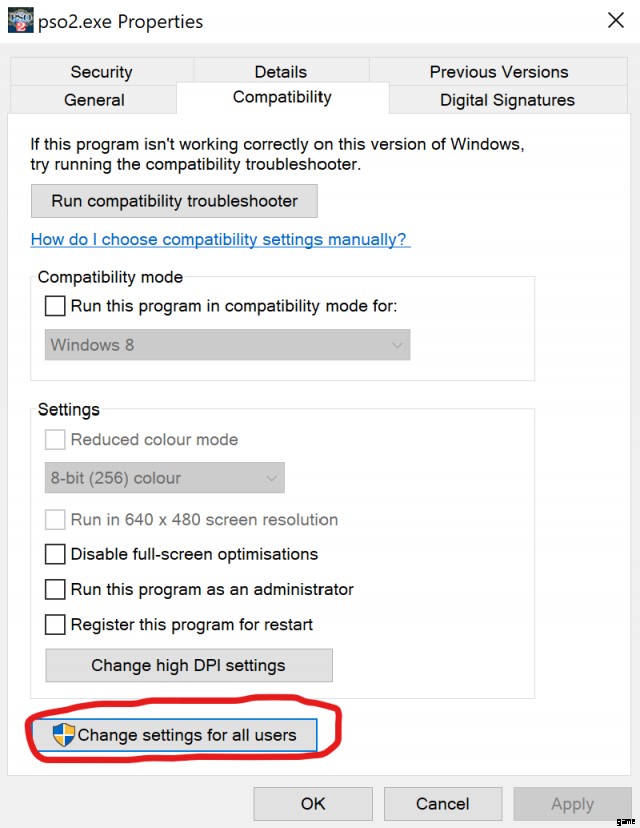
Task: Open the Windows 8 compatibility dropdown
Action: 228,345
